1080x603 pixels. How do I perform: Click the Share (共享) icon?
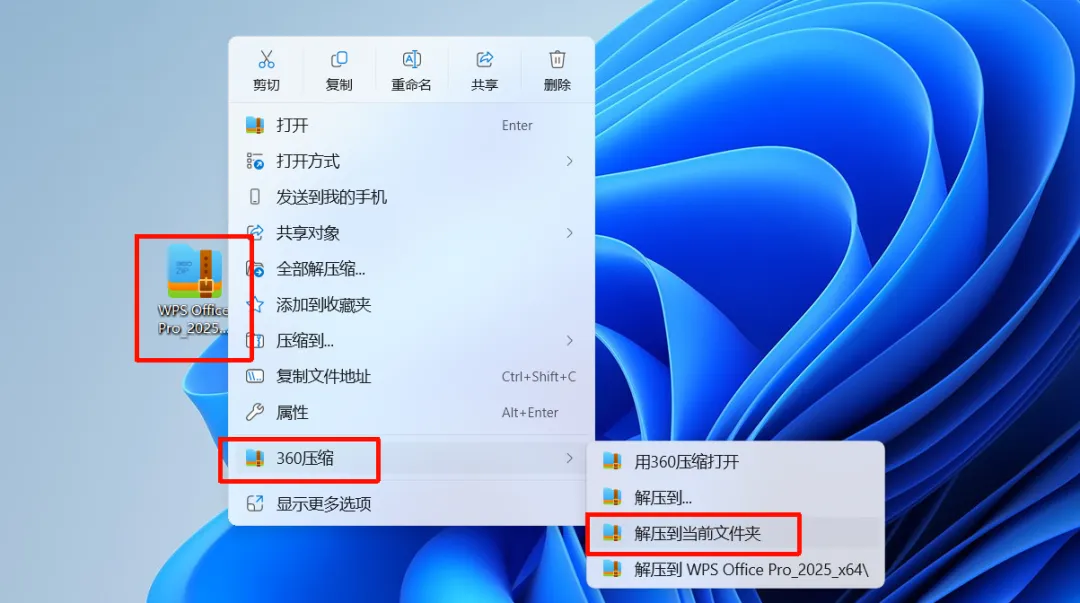tap(484, 60)
